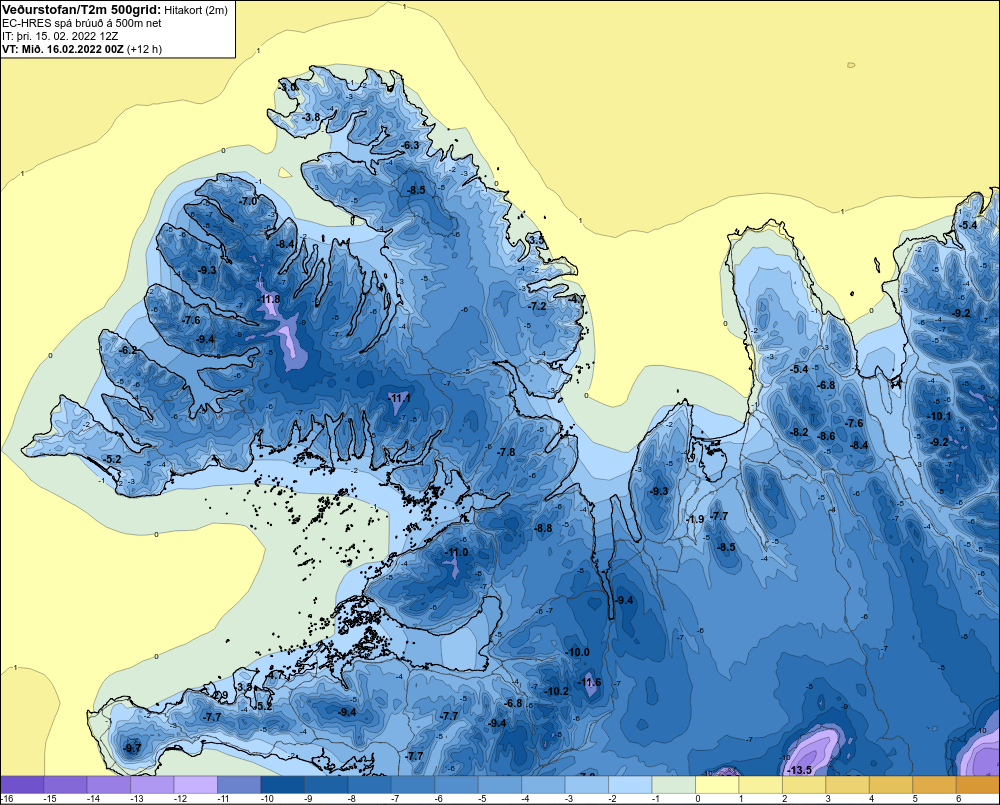Click the -11.8 temperature label on the map
Image resolution: width=1000 pixels, height=805 pixels.
click(x=268, y=299)
